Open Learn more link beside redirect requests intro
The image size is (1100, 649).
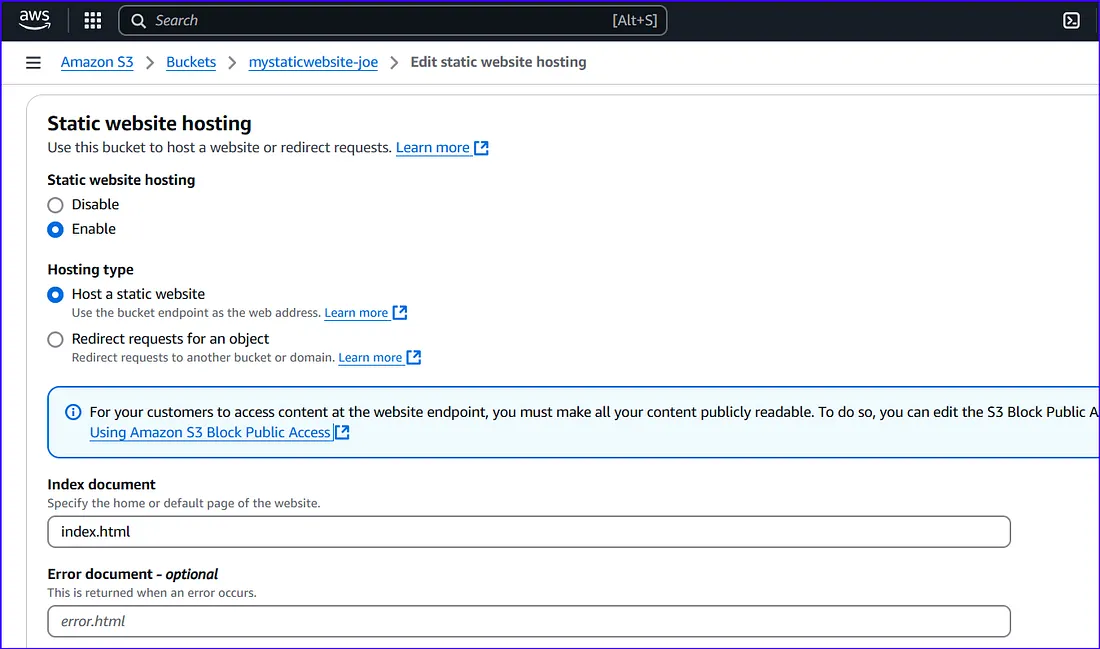coord(442,147)
